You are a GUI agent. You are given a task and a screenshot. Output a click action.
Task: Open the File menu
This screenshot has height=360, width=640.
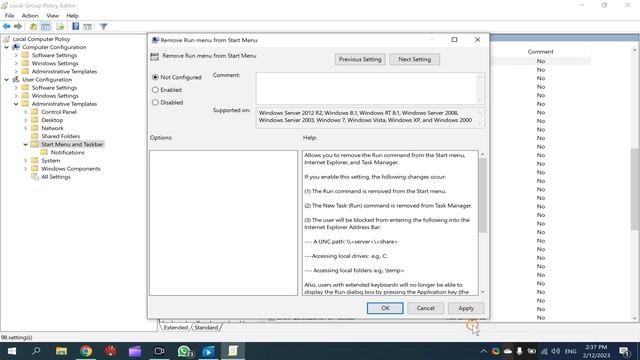[9, 16]
